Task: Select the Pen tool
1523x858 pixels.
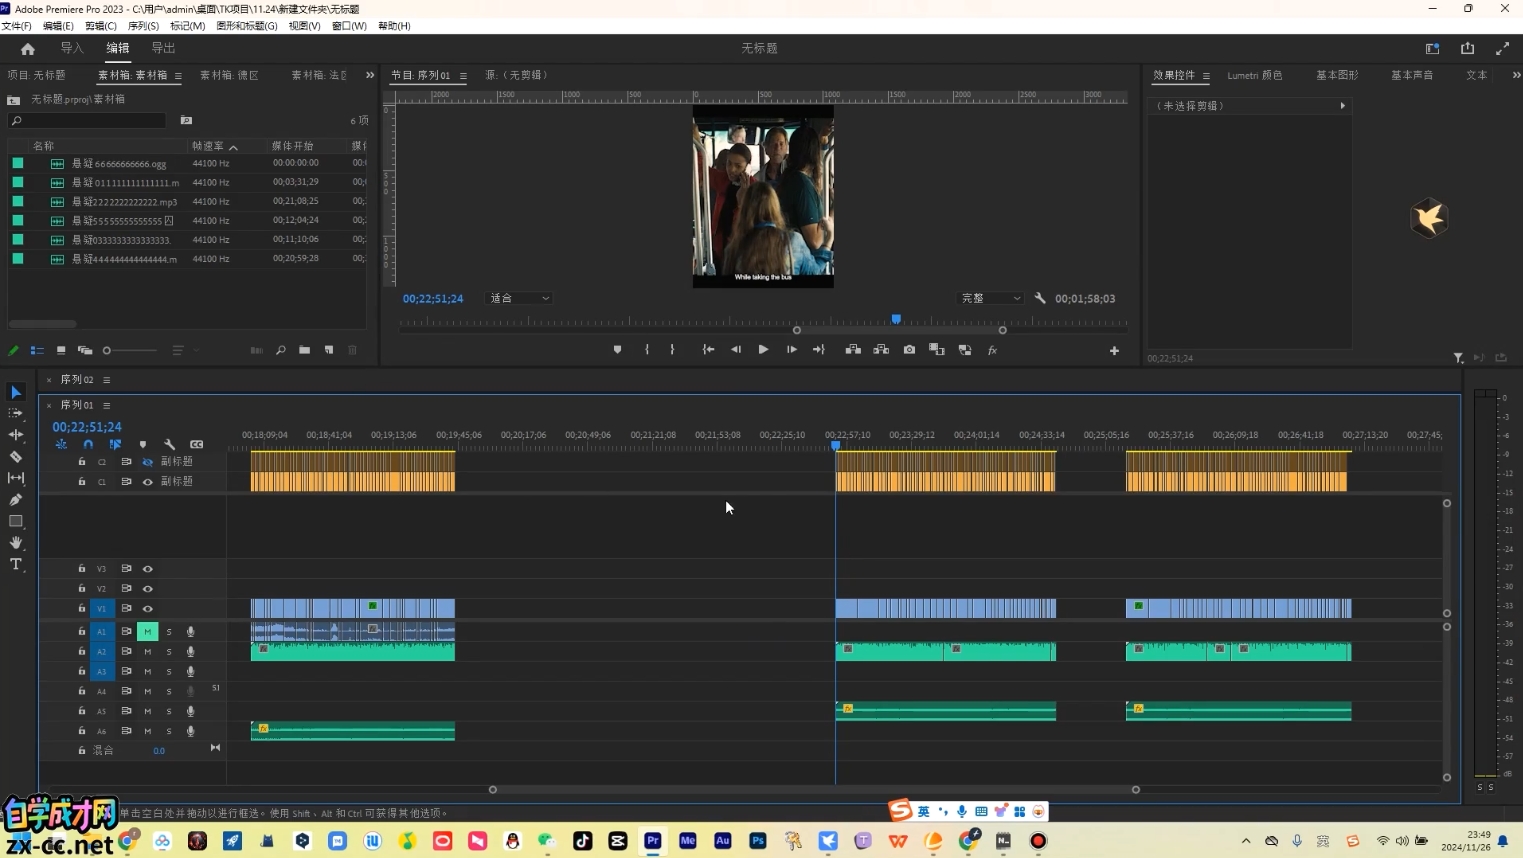Action: point(16,499)
